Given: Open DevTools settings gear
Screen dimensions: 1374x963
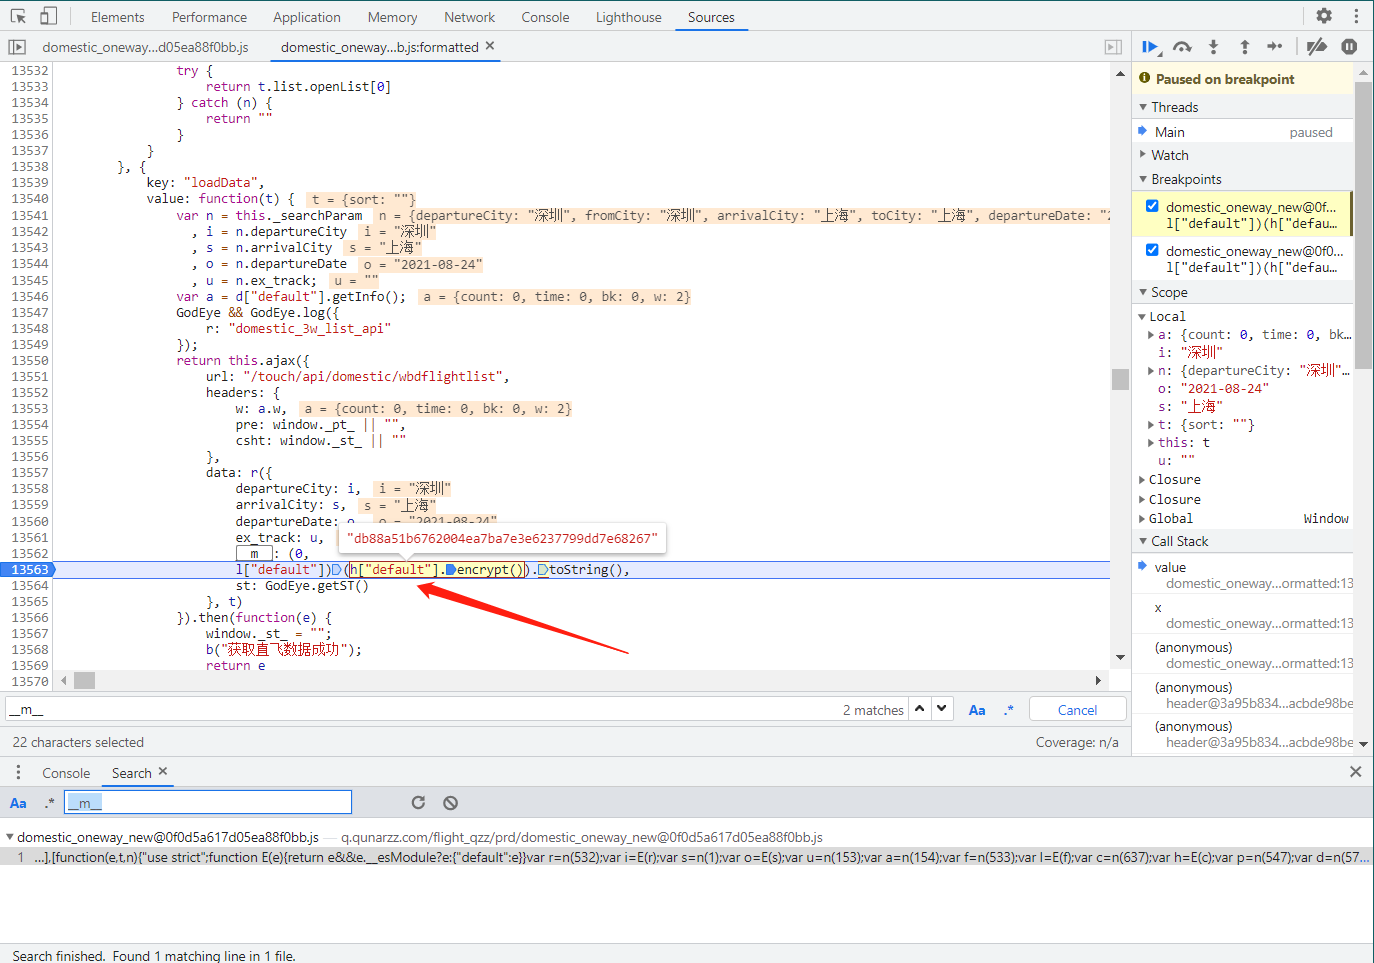Looking at the screenshot, I should click(1324, 16).
